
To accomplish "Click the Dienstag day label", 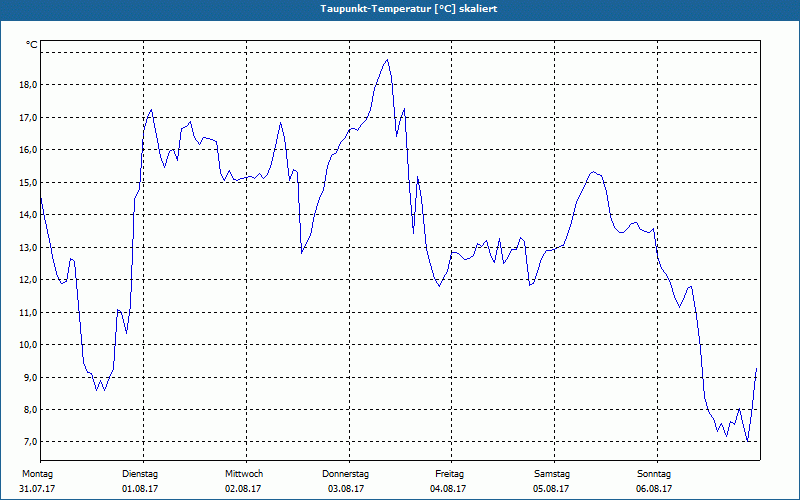I will point(140,474).
